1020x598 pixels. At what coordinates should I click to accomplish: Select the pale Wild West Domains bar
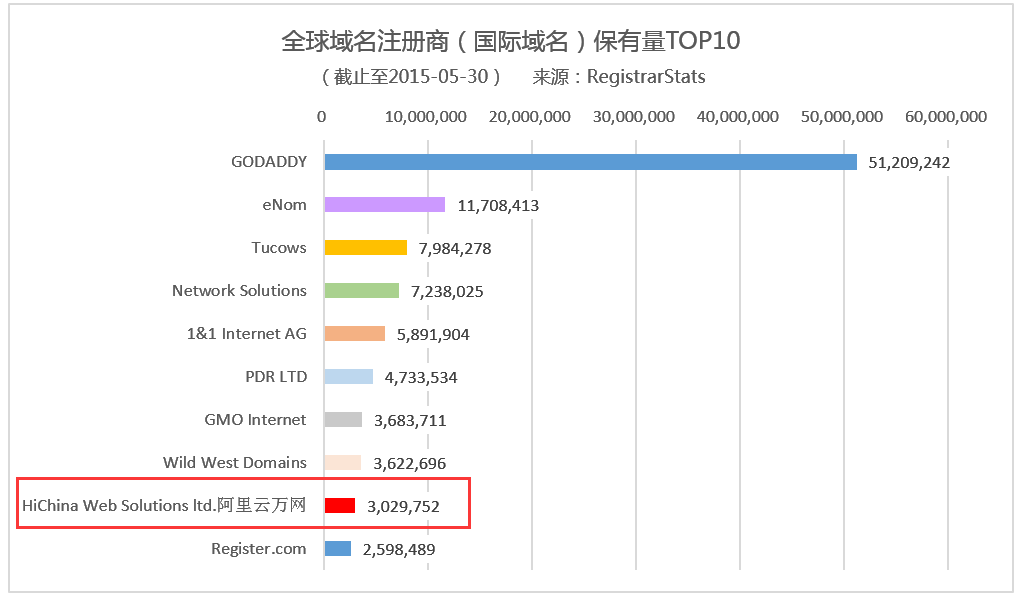[x=343, y=463]
